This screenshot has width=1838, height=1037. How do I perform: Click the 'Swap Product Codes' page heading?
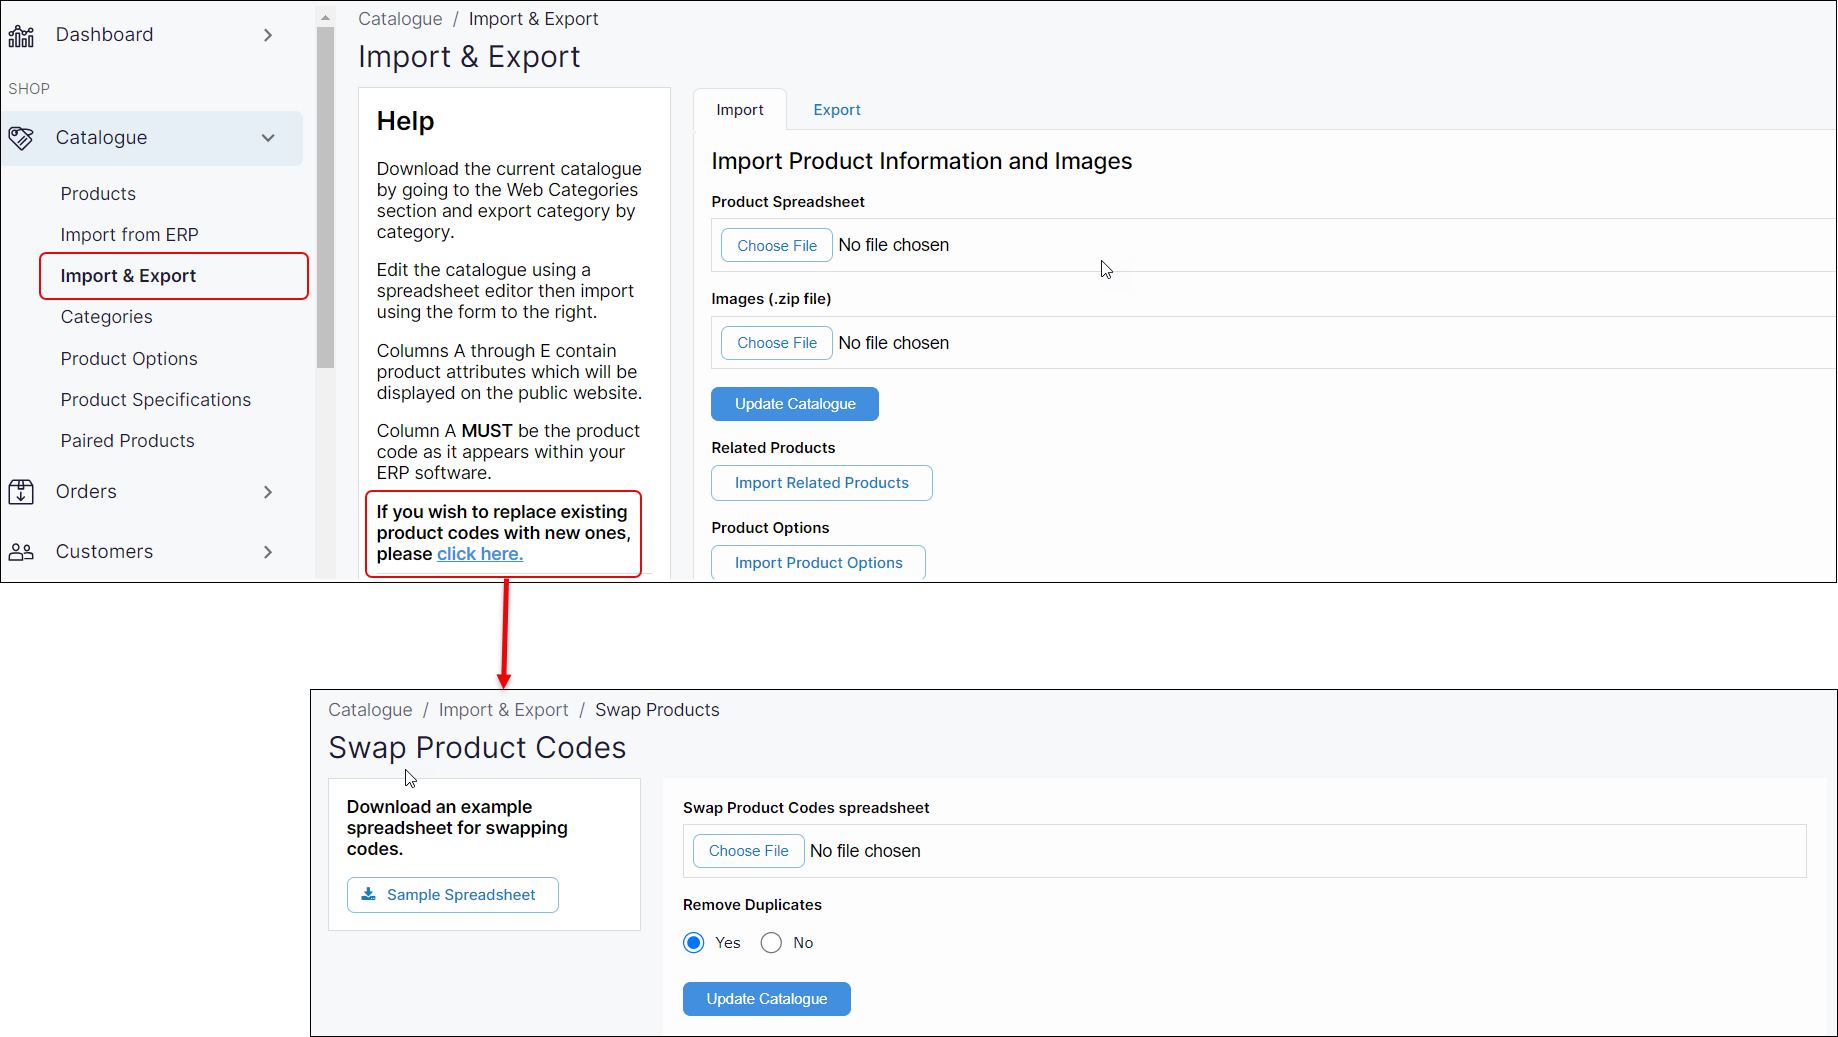pos(477,748)
